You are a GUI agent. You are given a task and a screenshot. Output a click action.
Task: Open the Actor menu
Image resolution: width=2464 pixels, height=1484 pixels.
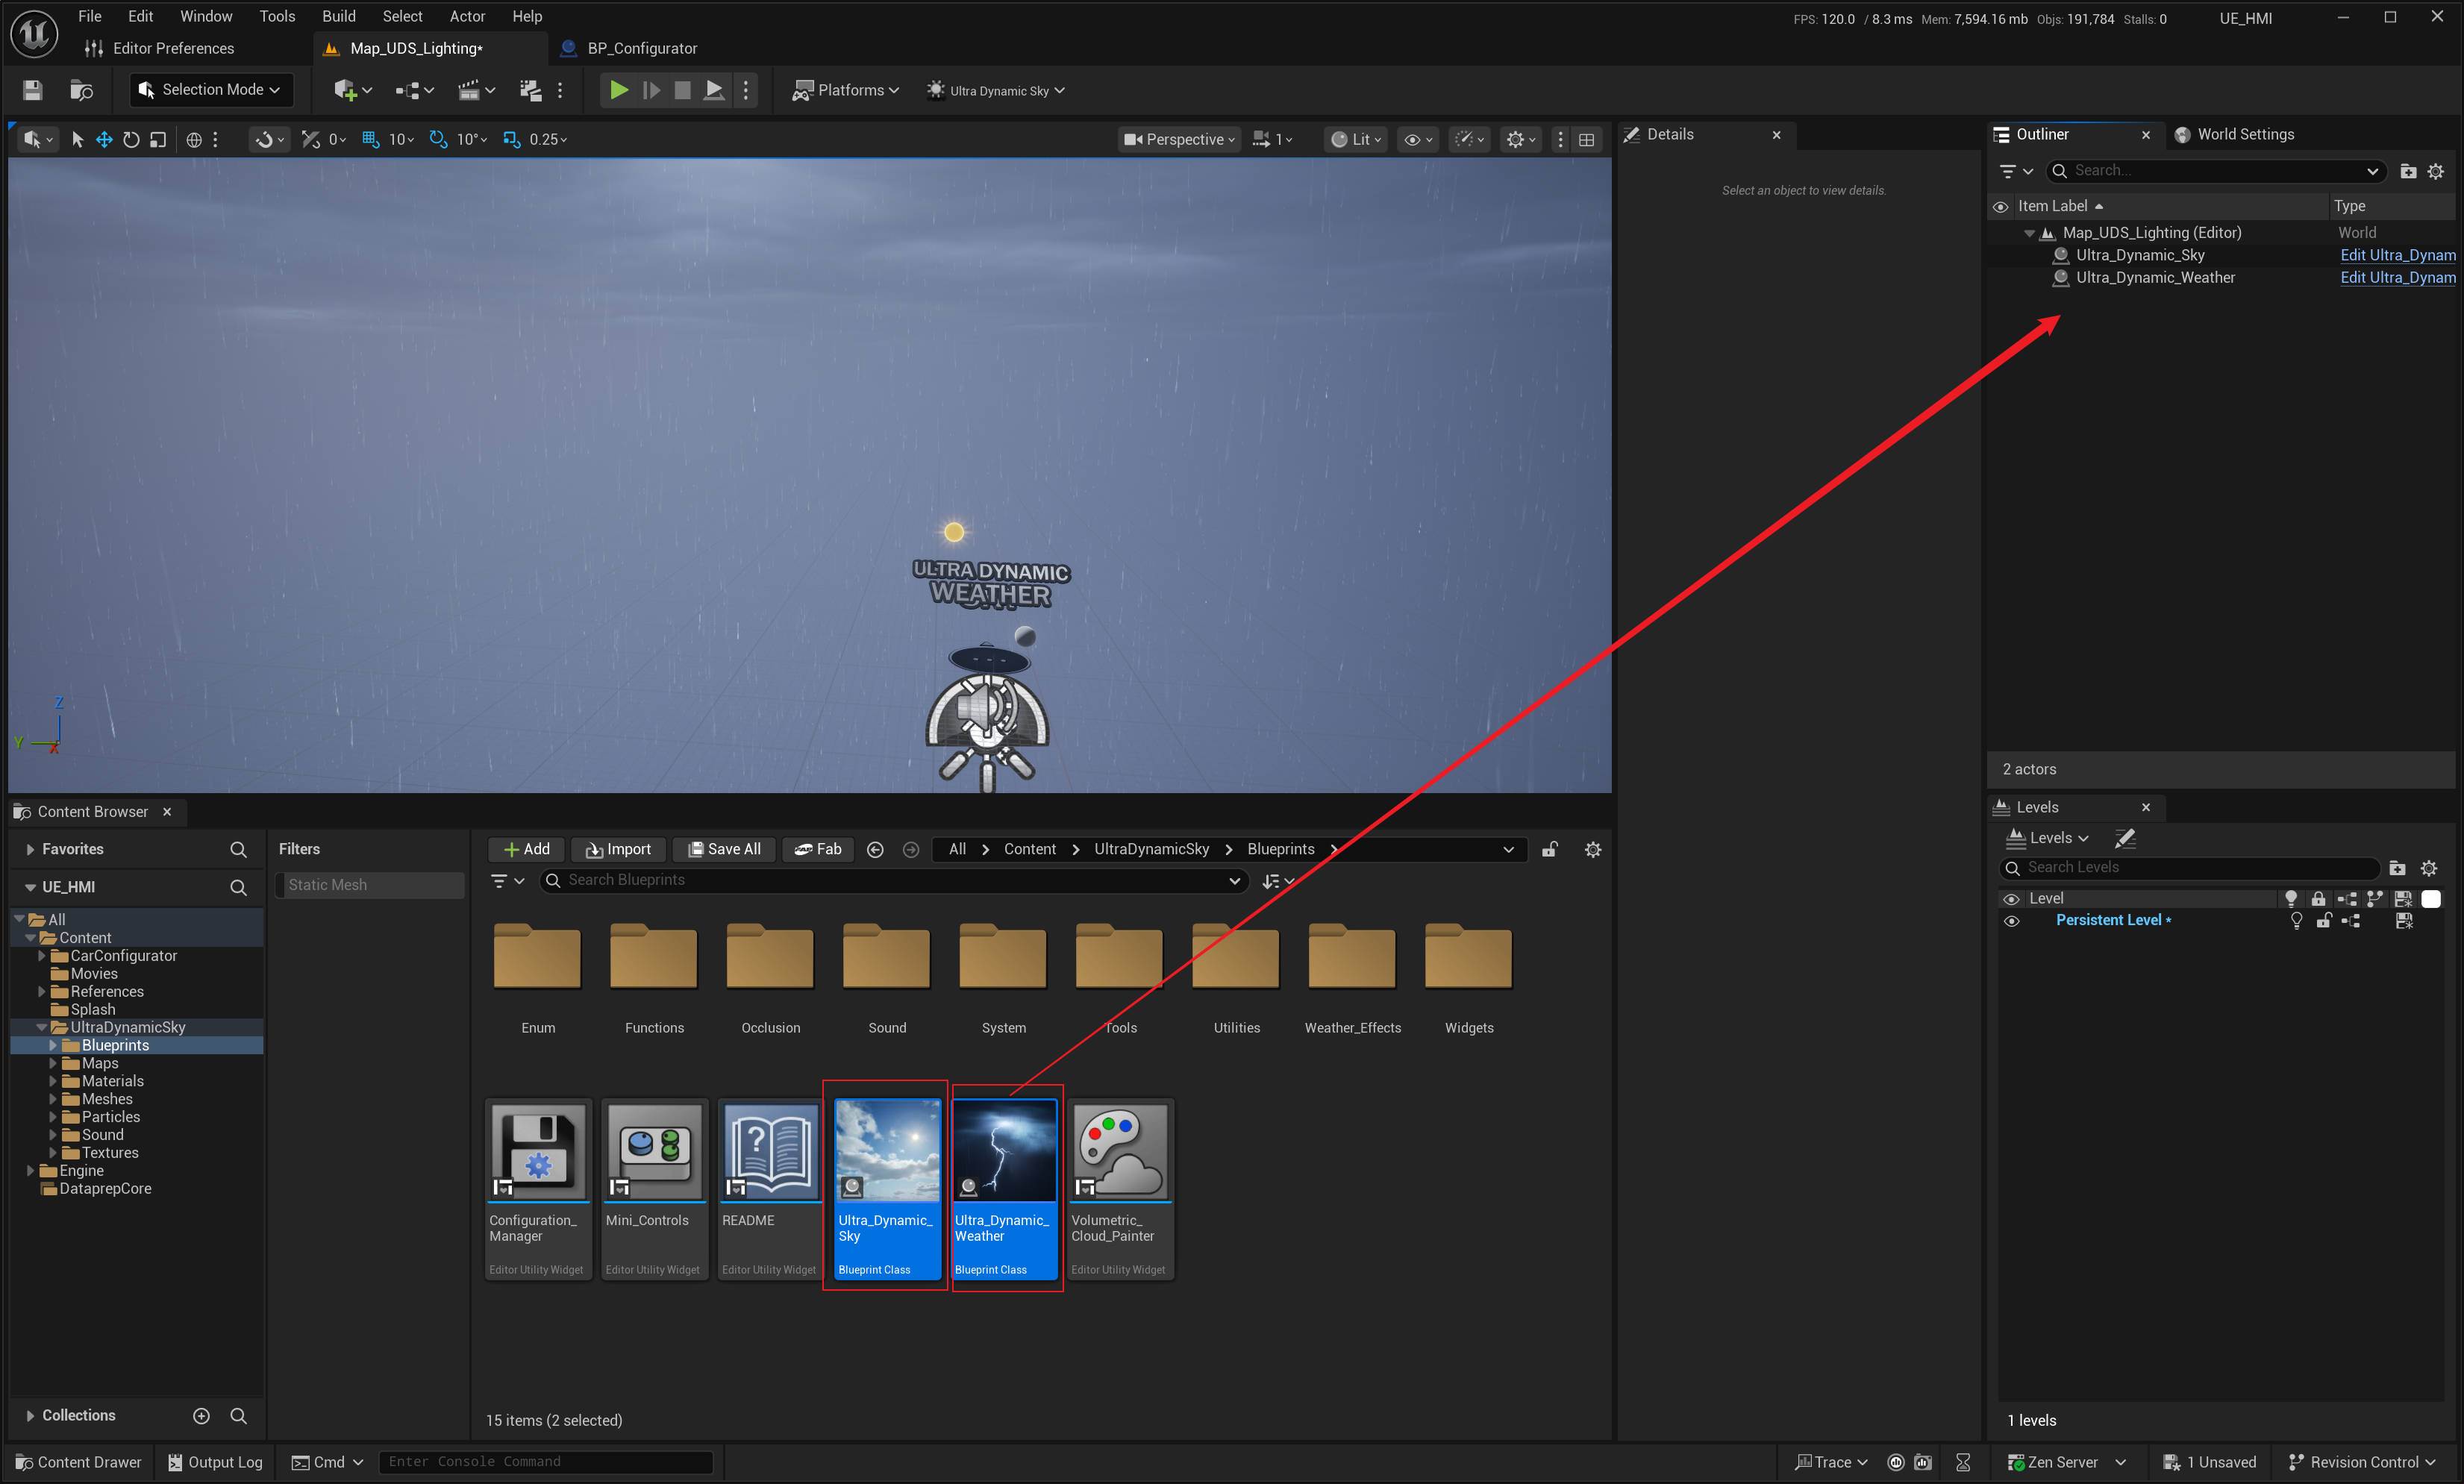[467, 16]
